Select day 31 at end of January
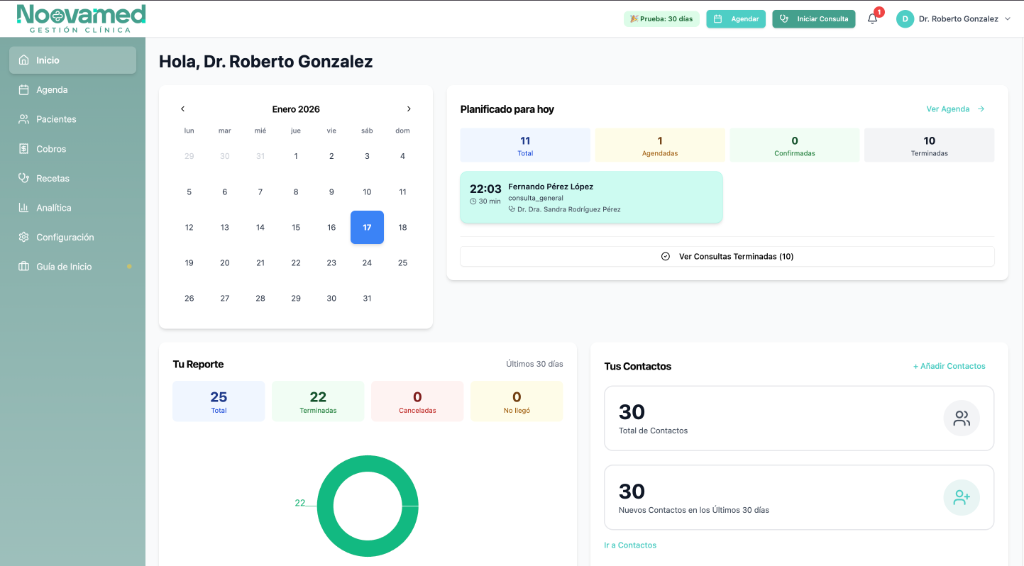The image size is (1024, 566). coord(367,298)
